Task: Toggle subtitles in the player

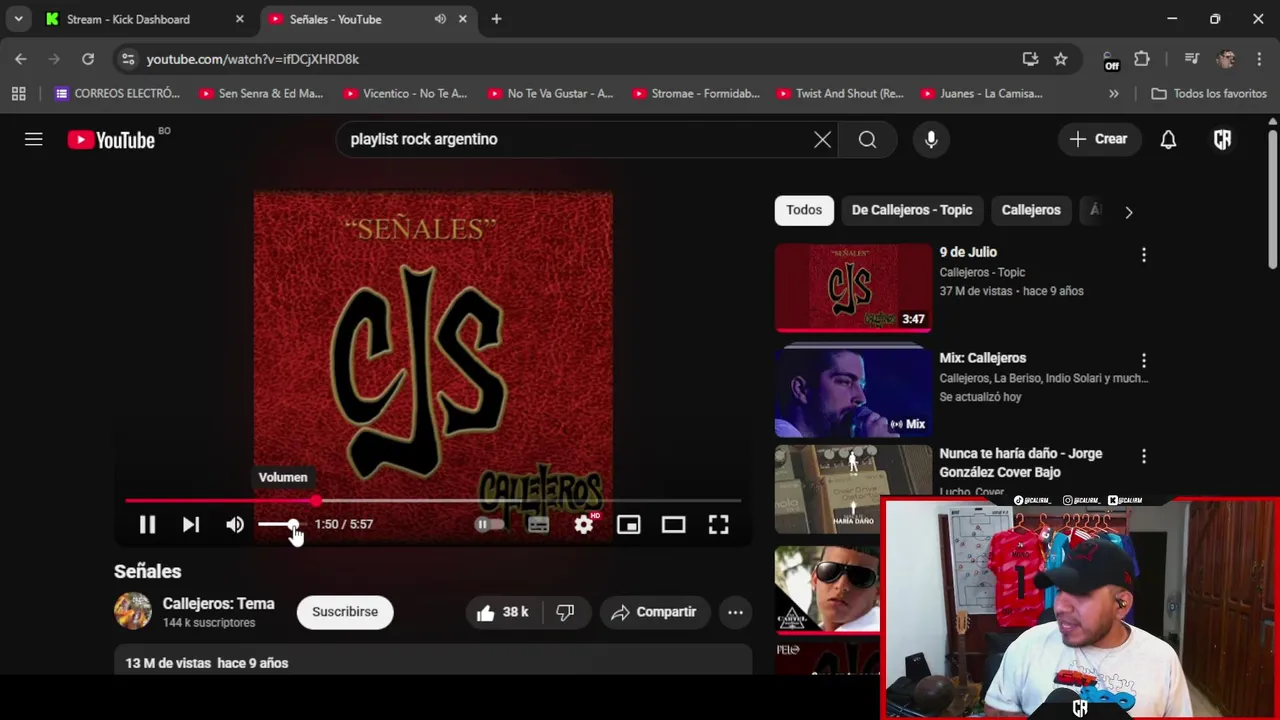Action: click(x=538, y=524)
